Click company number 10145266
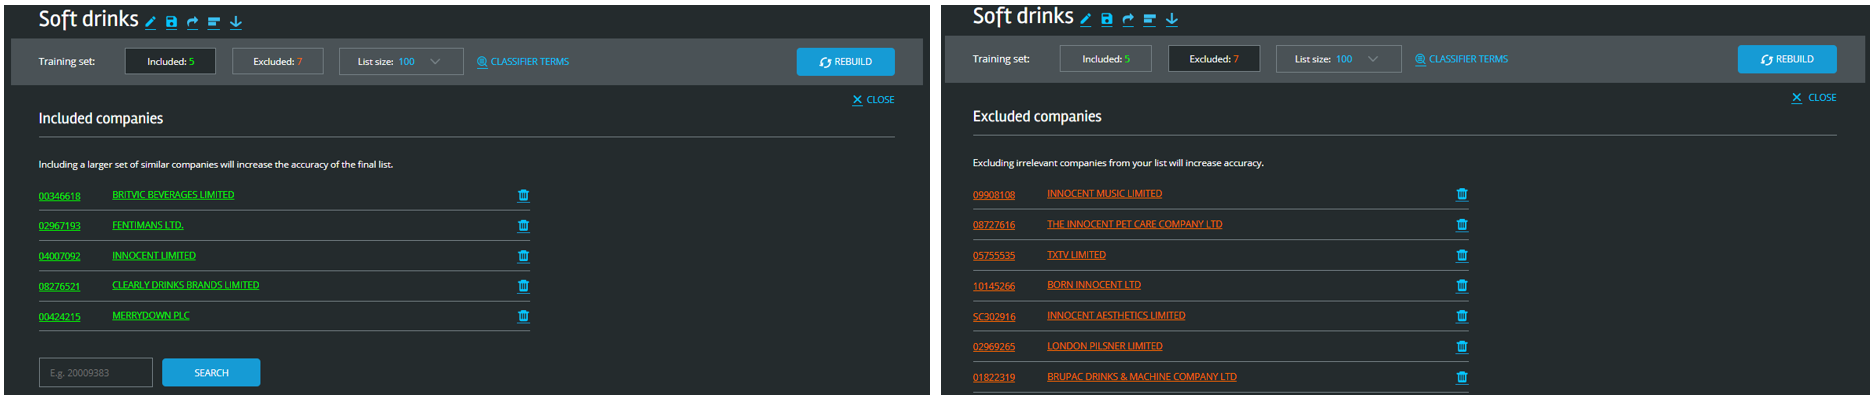Image resolution: width=1875 pixels, height=400 pixels. (994, 286)
